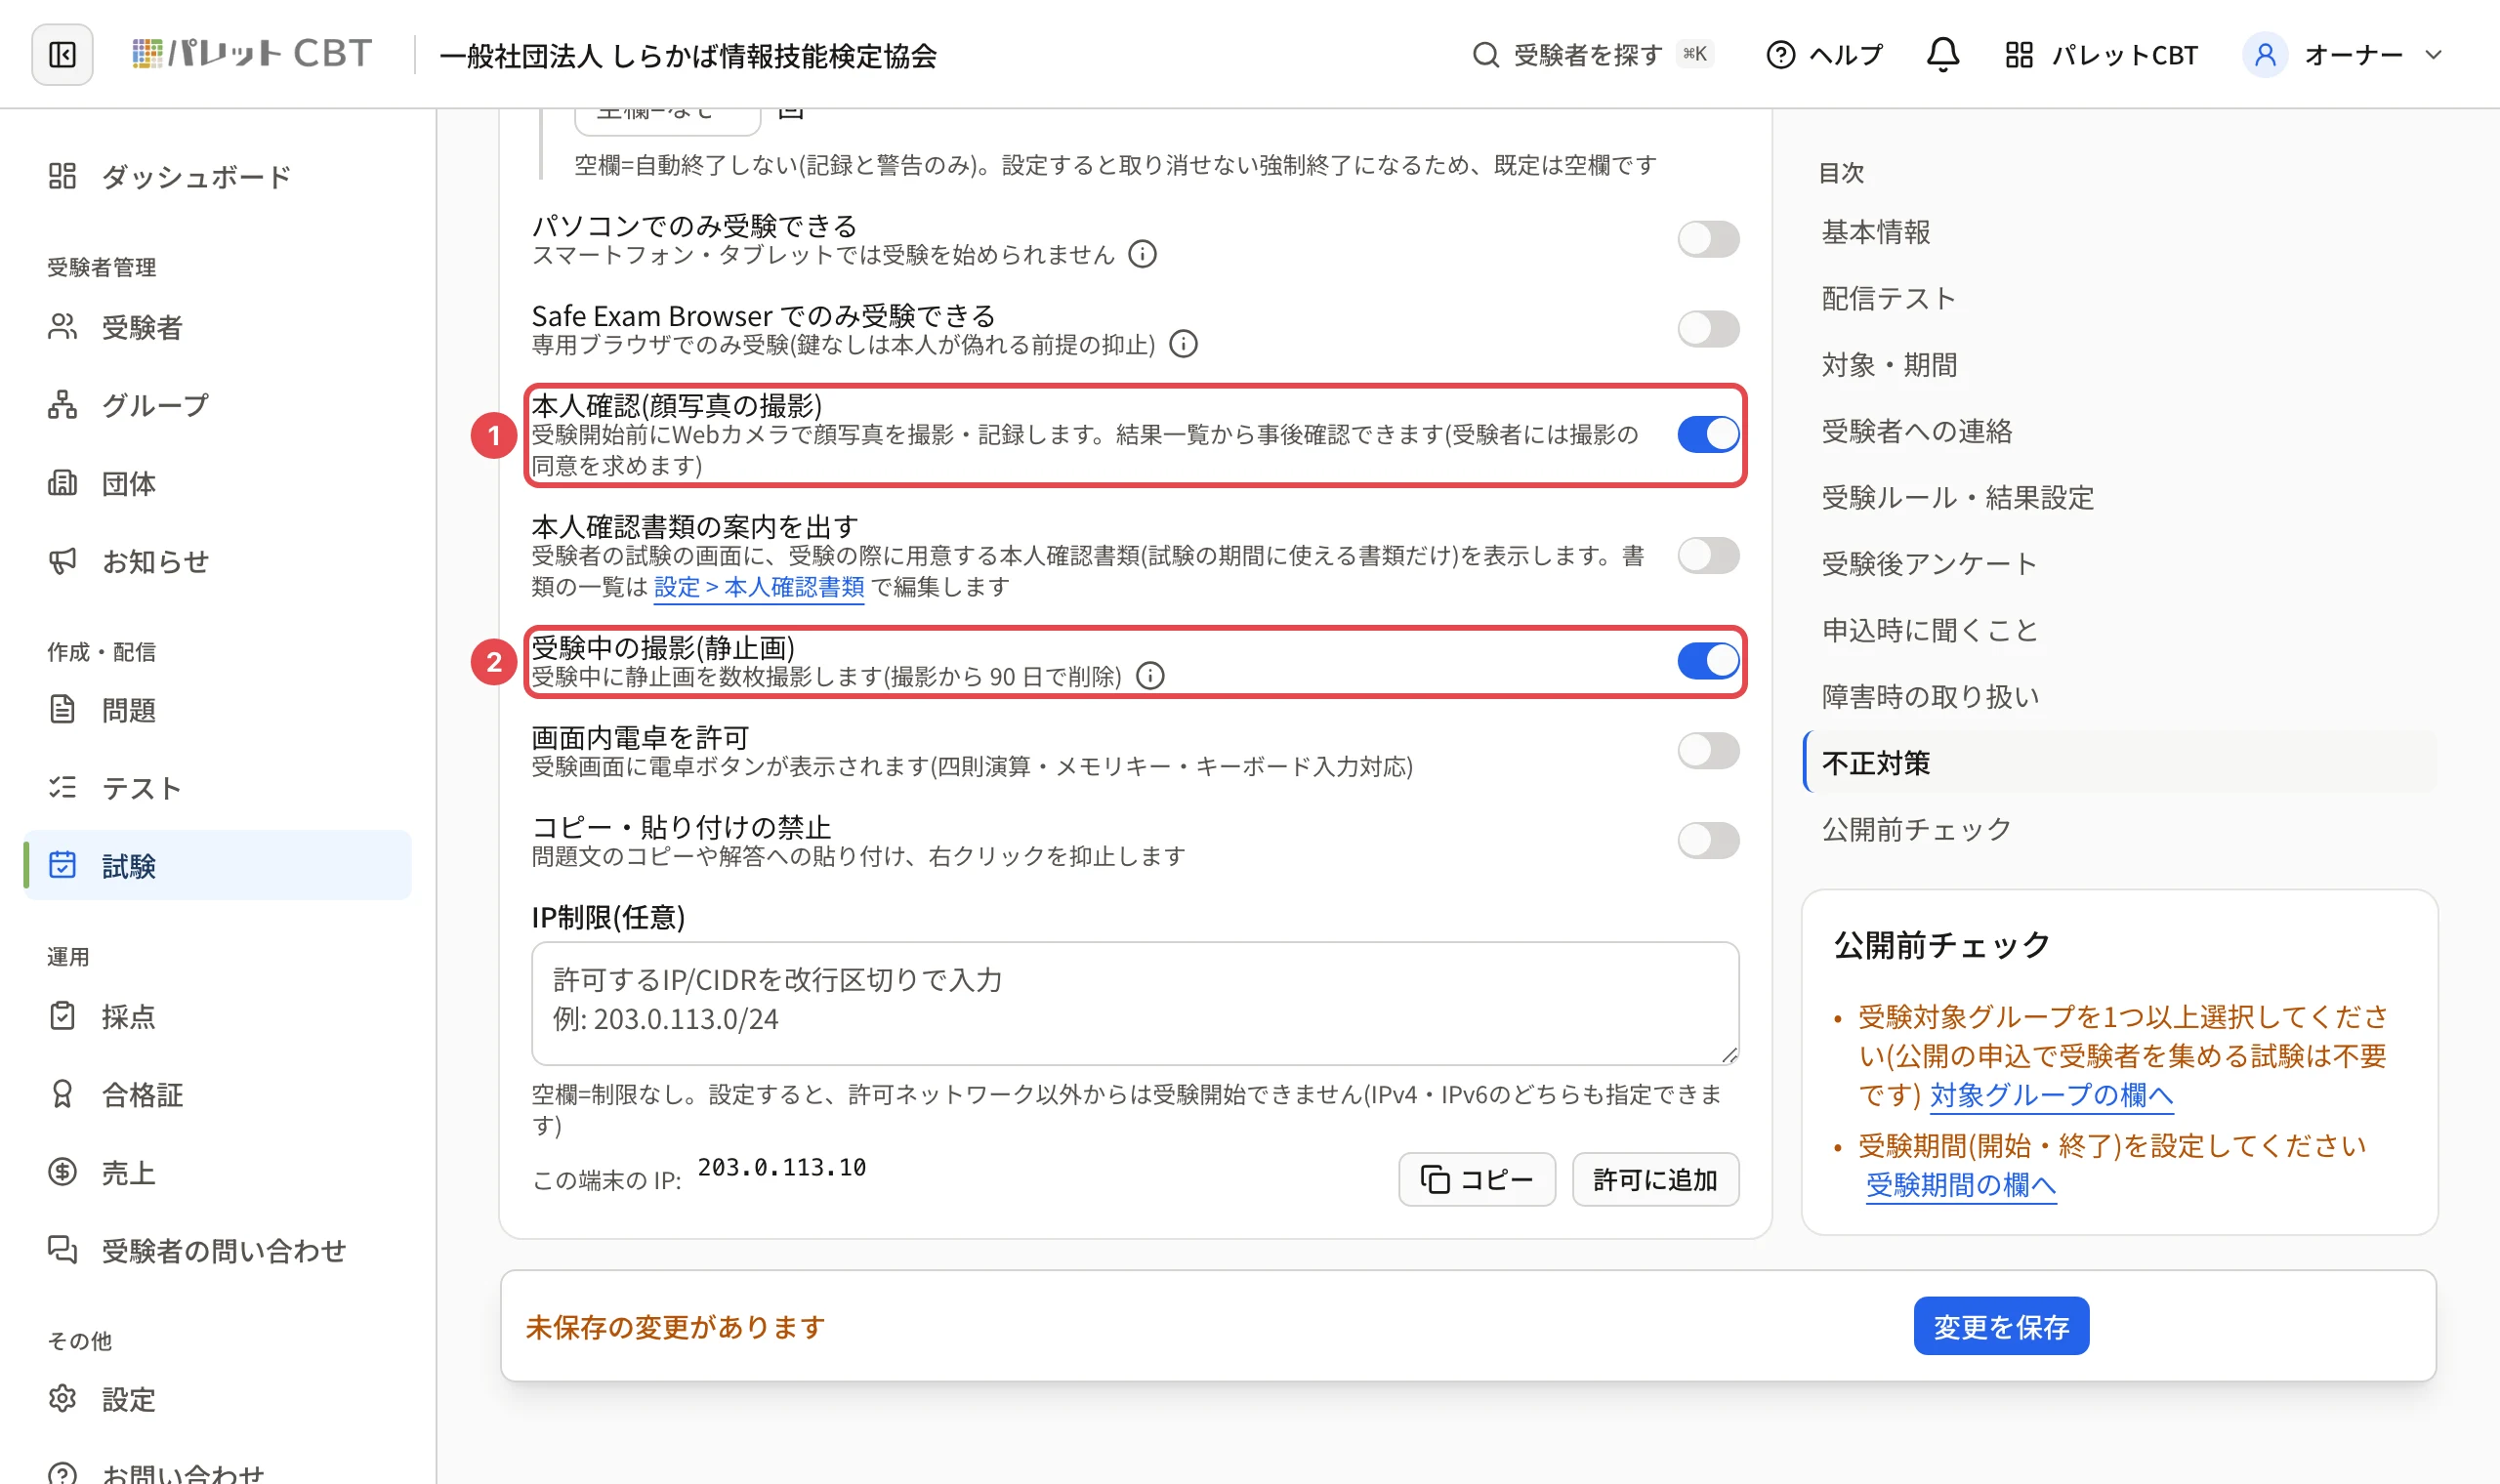This screenshot has width=2500, height=1484.
Task: Open テスト in the sidebar
Action: (x=217, y=788)
